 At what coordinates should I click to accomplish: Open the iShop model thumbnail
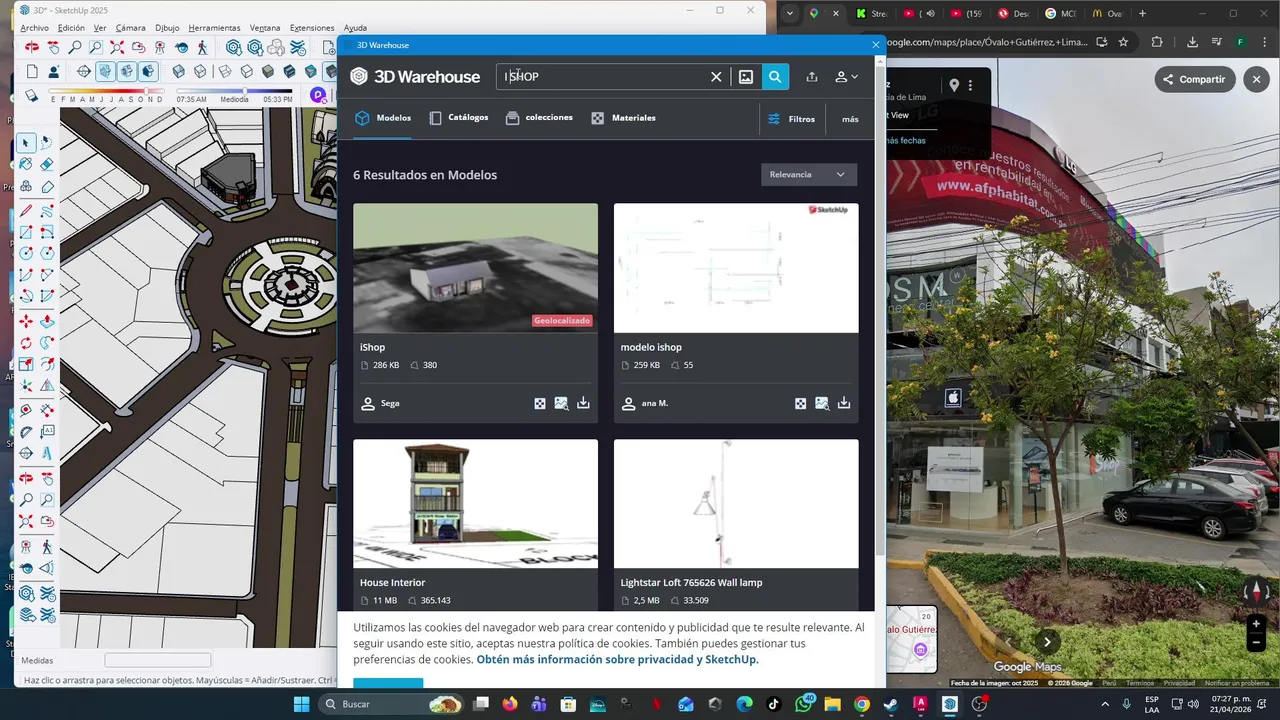coord(475,268)
